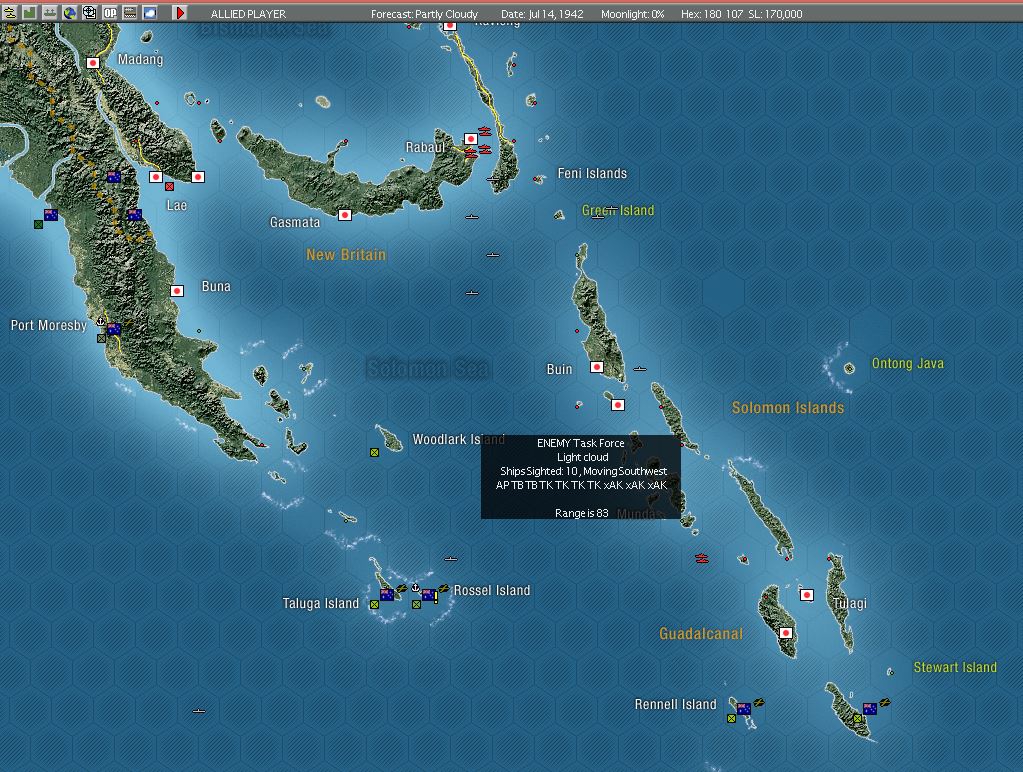Click the Green Island label

(x=618, y=210)
